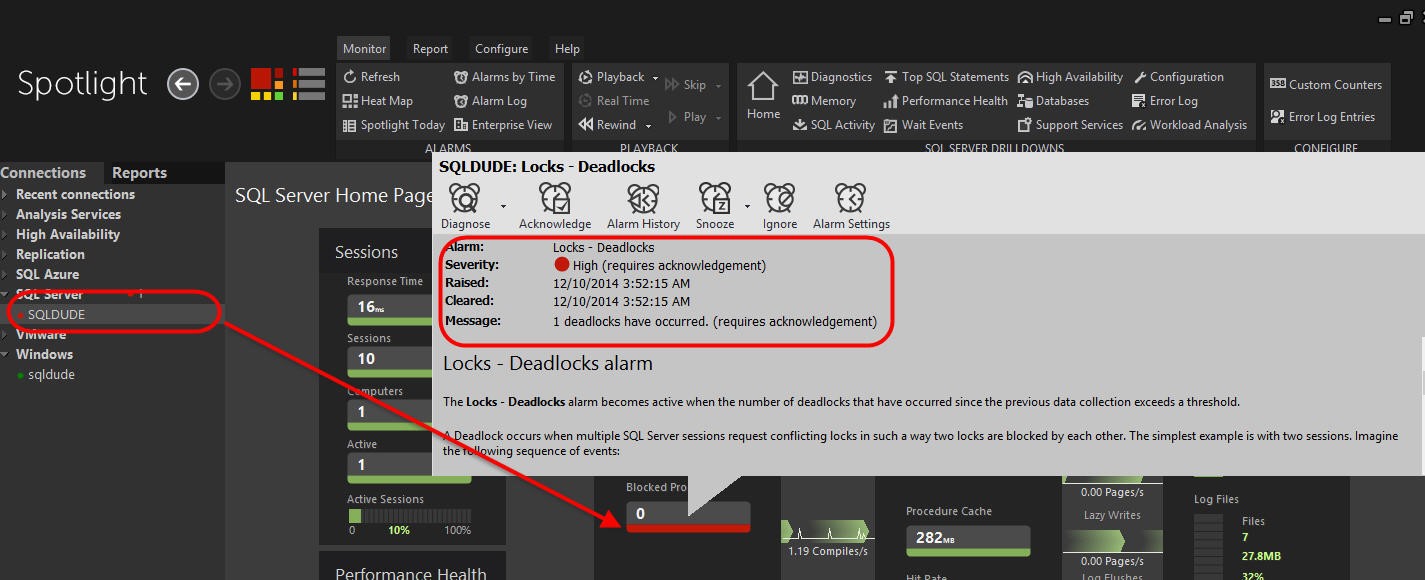
Task: Select SQLDUDE connection in tree
Action: pyautogui.click(x=56, y=314)
